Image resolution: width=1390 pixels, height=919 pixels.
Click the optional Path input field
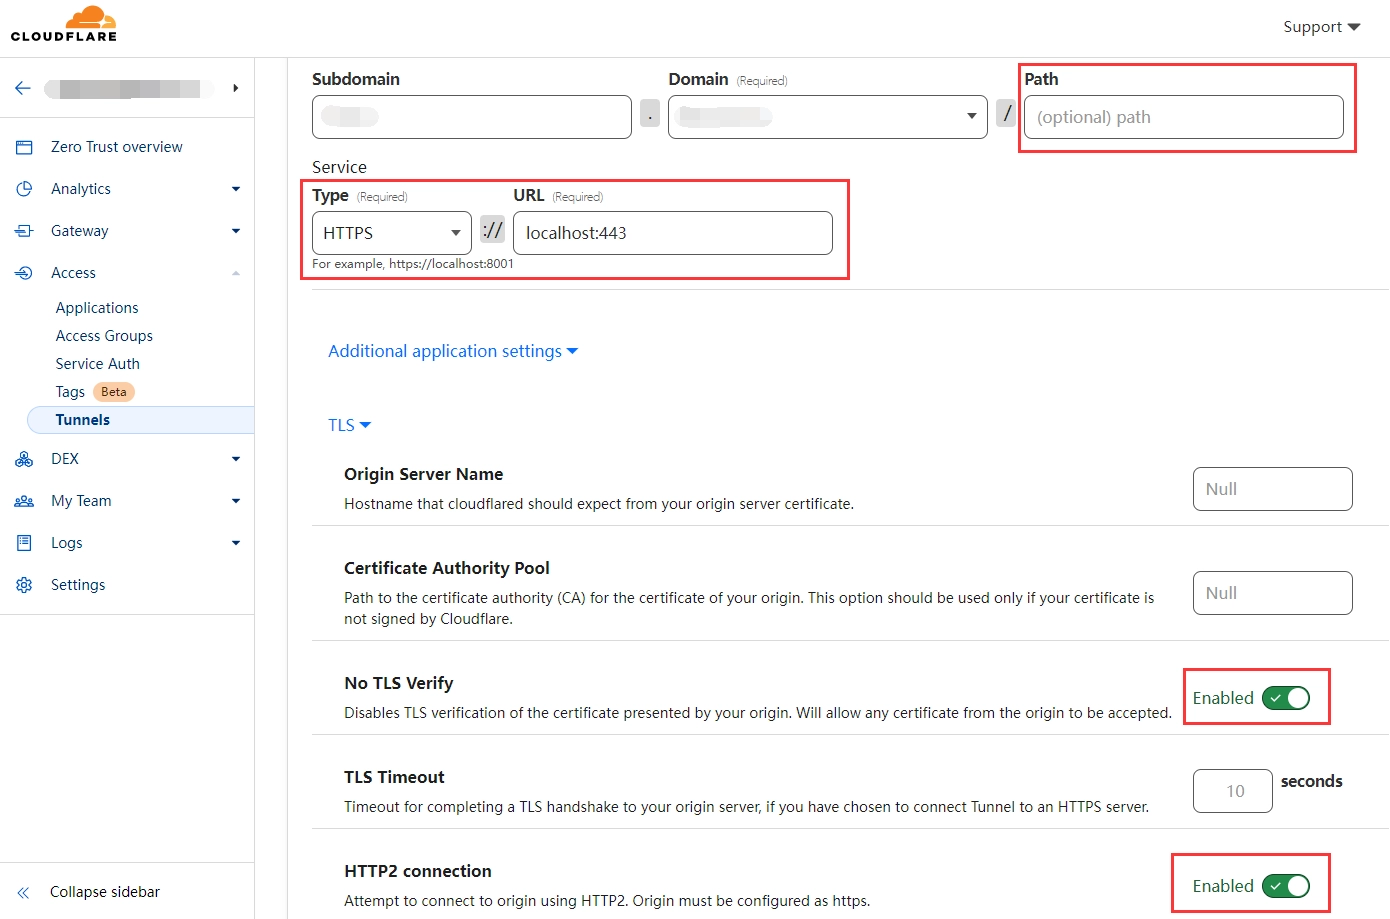1183,117
